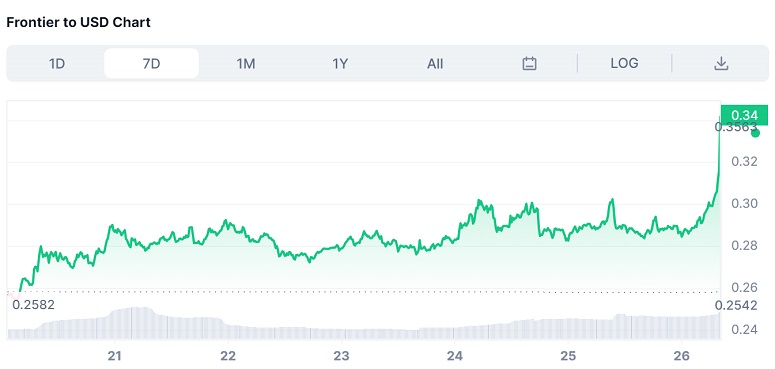This screenshot has width=775, height=369.
Task: Show the All time range
Action: (435, 63)
